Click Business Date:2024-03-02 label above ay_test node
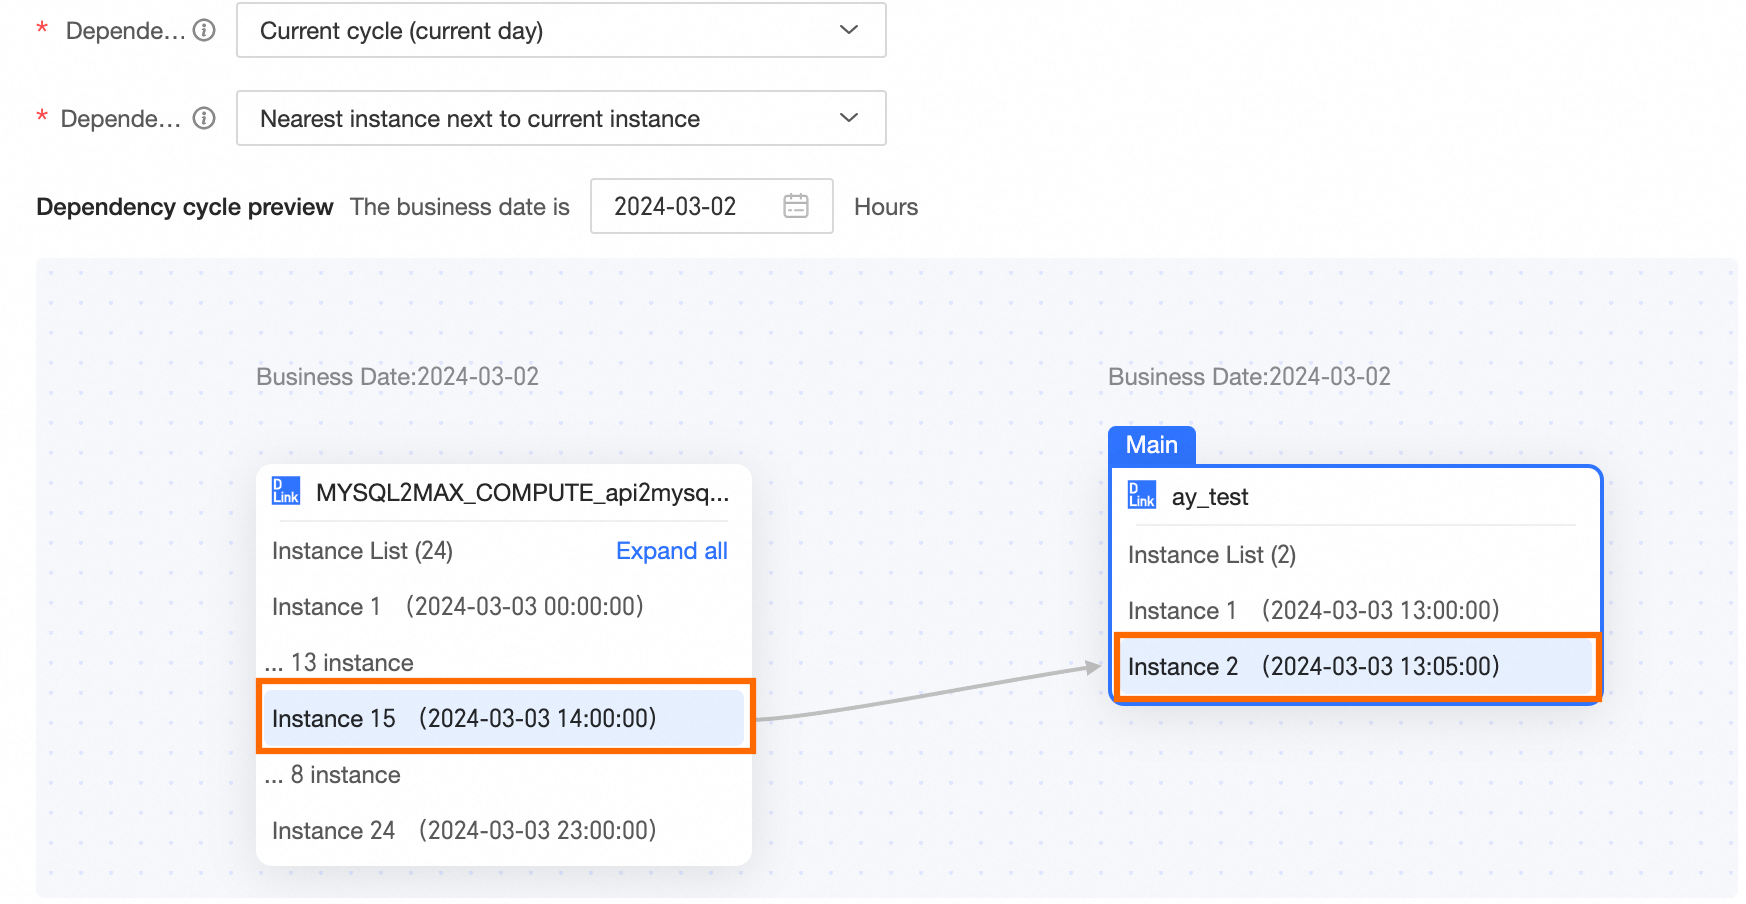This screenshot has height=904, width=1746. pos(1250,377)
